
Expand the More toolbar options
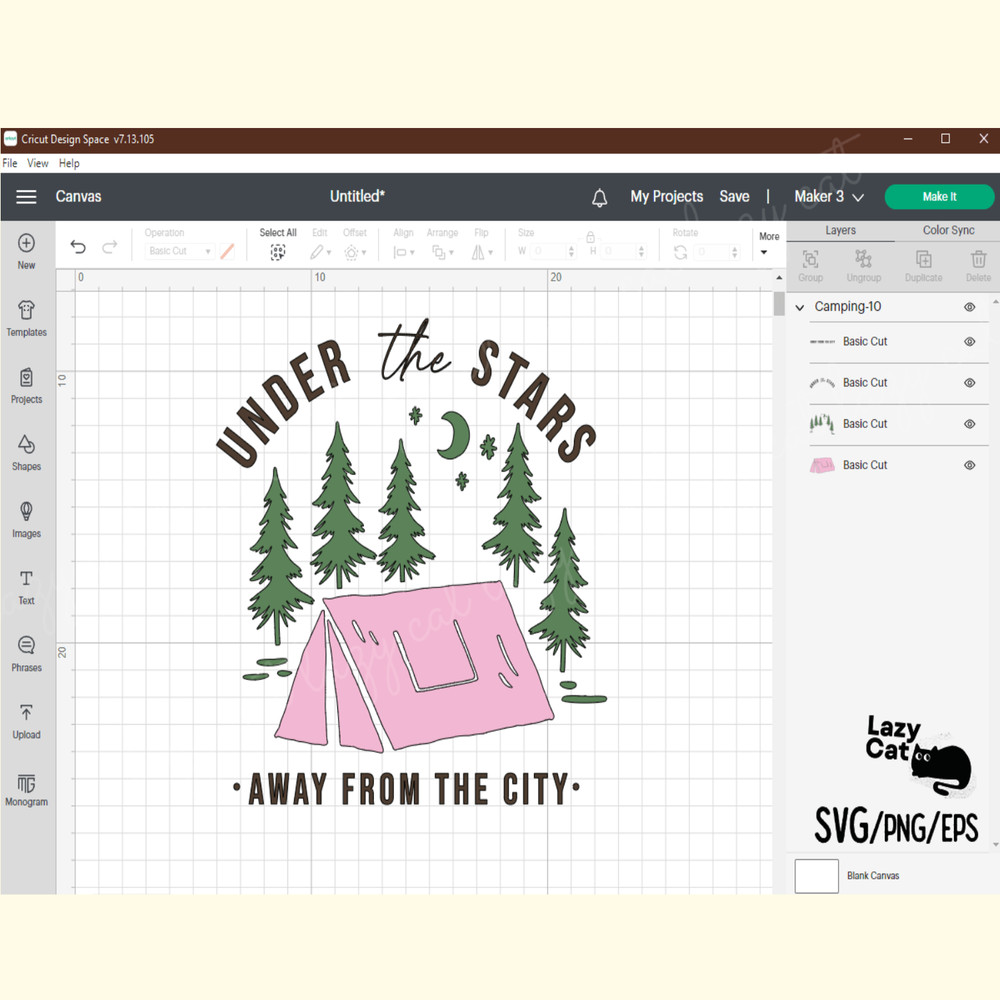[768, 244]
